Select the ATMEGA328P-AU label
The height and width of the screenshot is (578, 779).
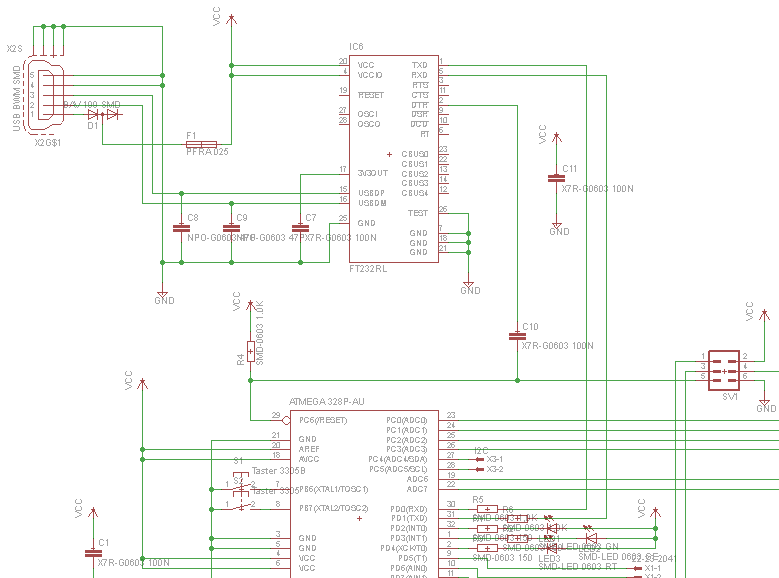[327, 402]
